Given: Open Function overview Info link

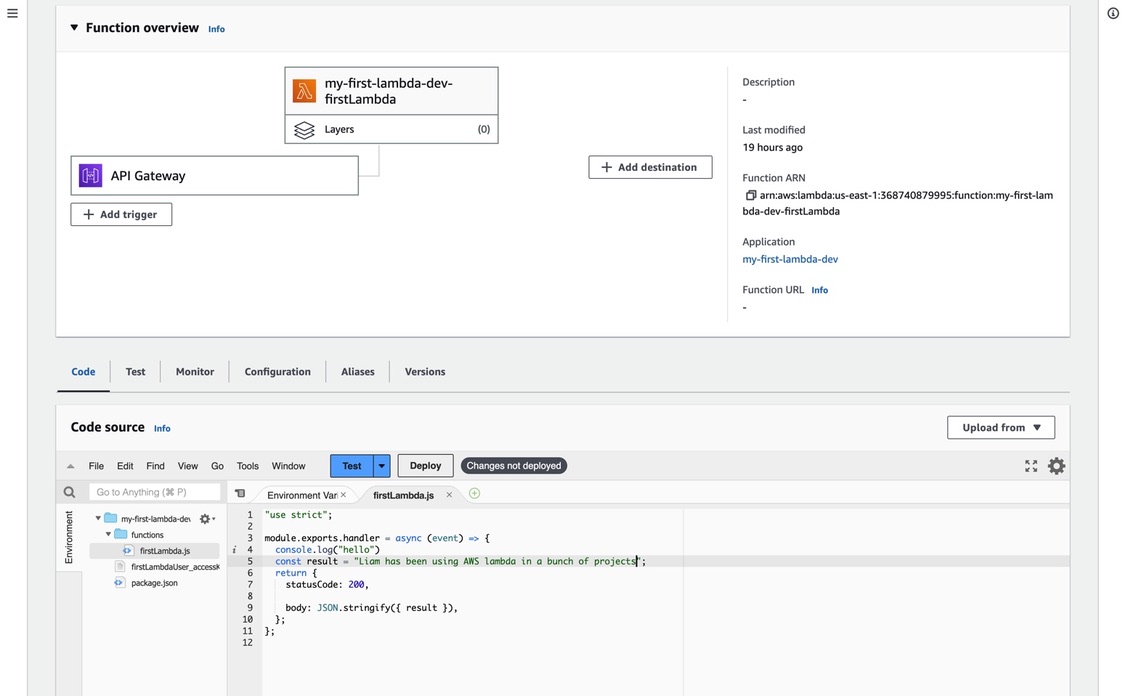Looking at the screenshot, I should [217, 29].
